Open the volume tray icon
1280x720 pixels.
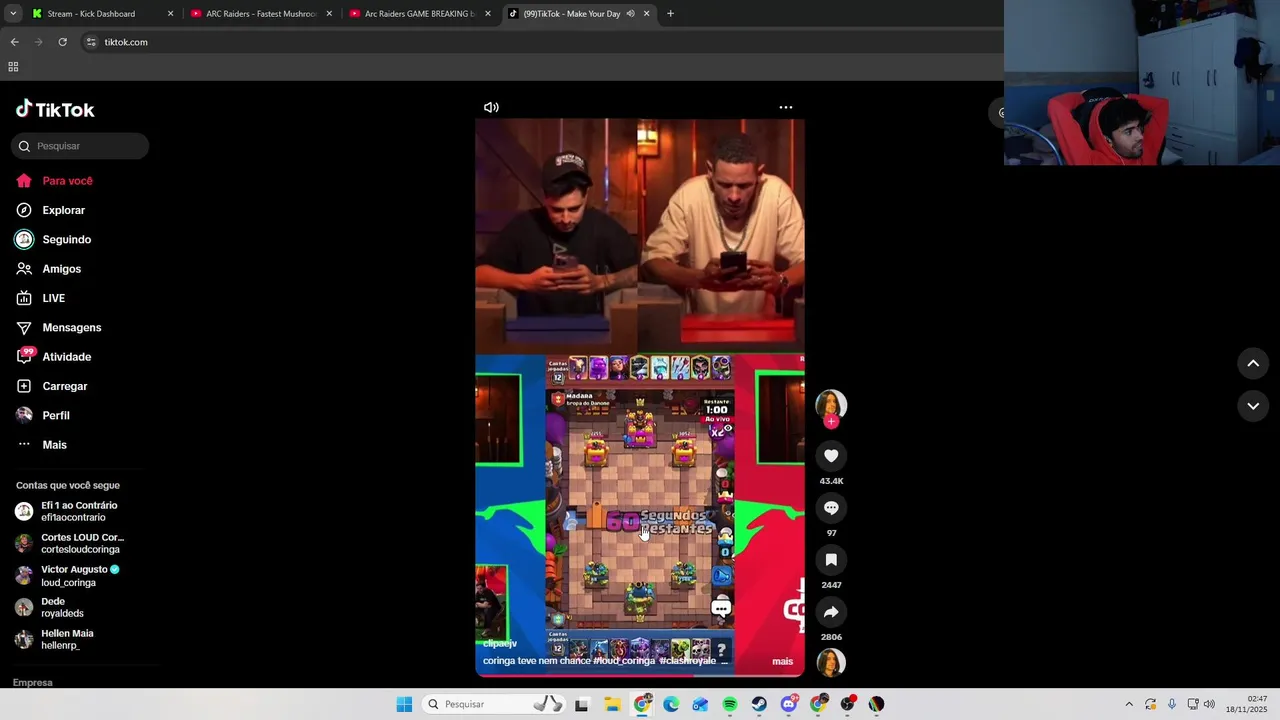click(1209, 704)
